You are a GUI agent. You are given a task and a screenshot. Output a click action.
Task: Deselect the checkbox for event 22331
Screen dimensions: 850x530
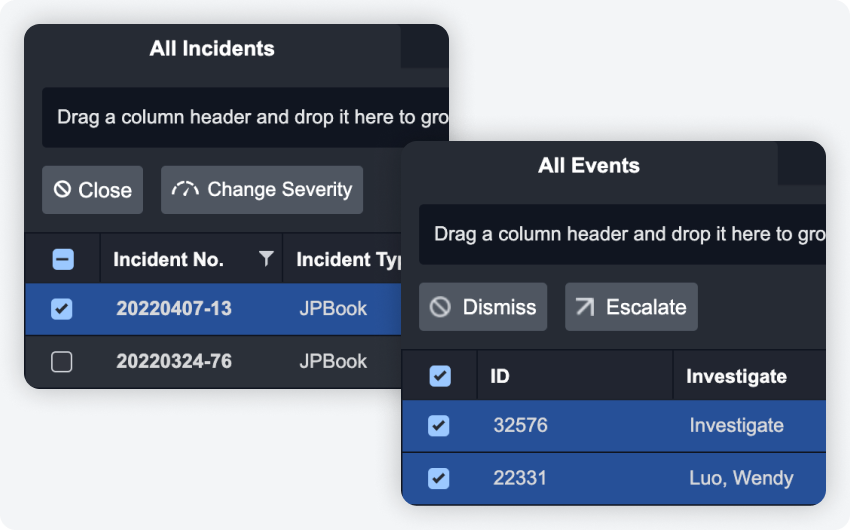[x=439, y=479]
